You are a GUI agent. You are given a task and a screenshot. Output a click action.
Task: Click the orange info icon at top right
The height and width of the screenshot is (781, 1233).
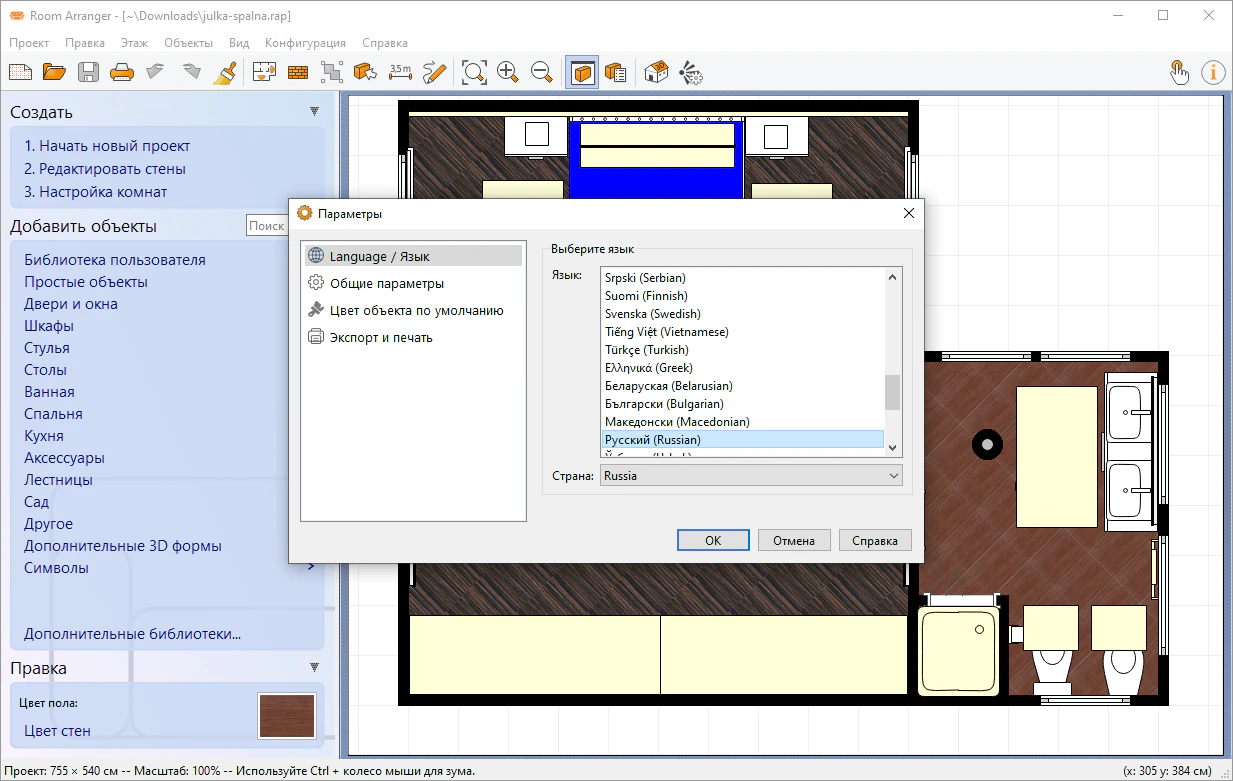click(x=1213, y=72)
